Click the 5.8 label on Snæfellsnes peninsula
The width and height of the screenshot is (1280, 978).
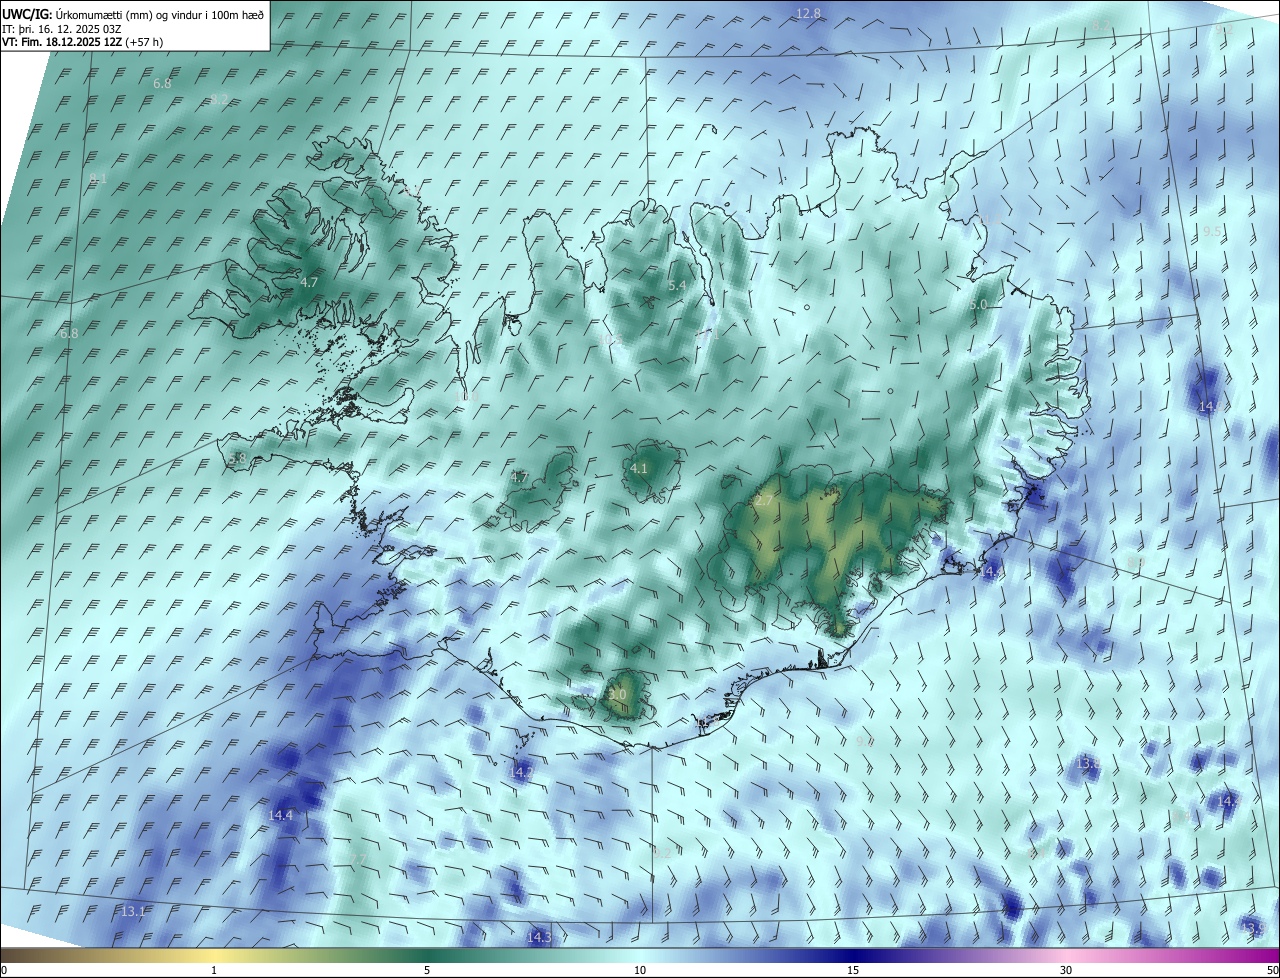[x=237, y=458]
